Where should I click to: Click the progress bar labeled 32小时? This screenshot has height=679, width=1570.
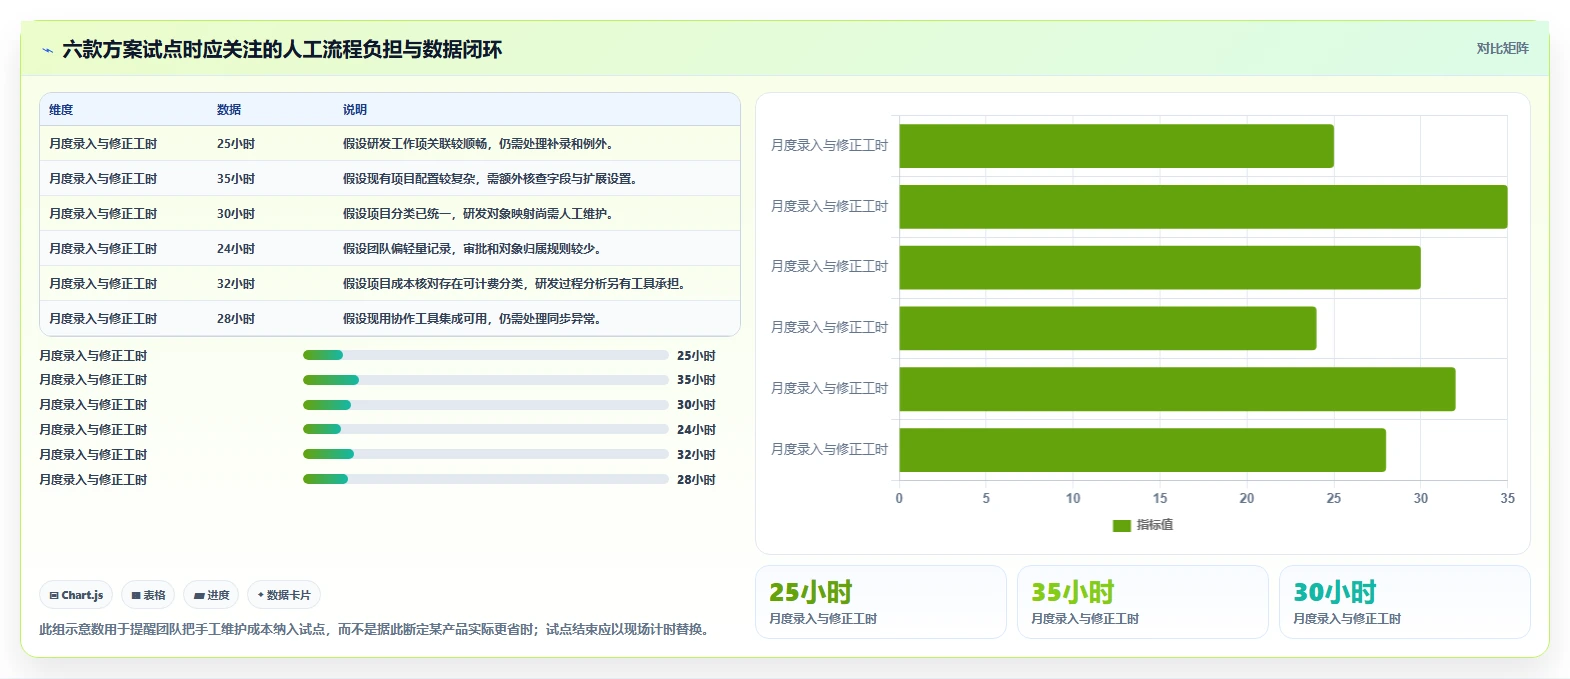click(x=486, y=454)
